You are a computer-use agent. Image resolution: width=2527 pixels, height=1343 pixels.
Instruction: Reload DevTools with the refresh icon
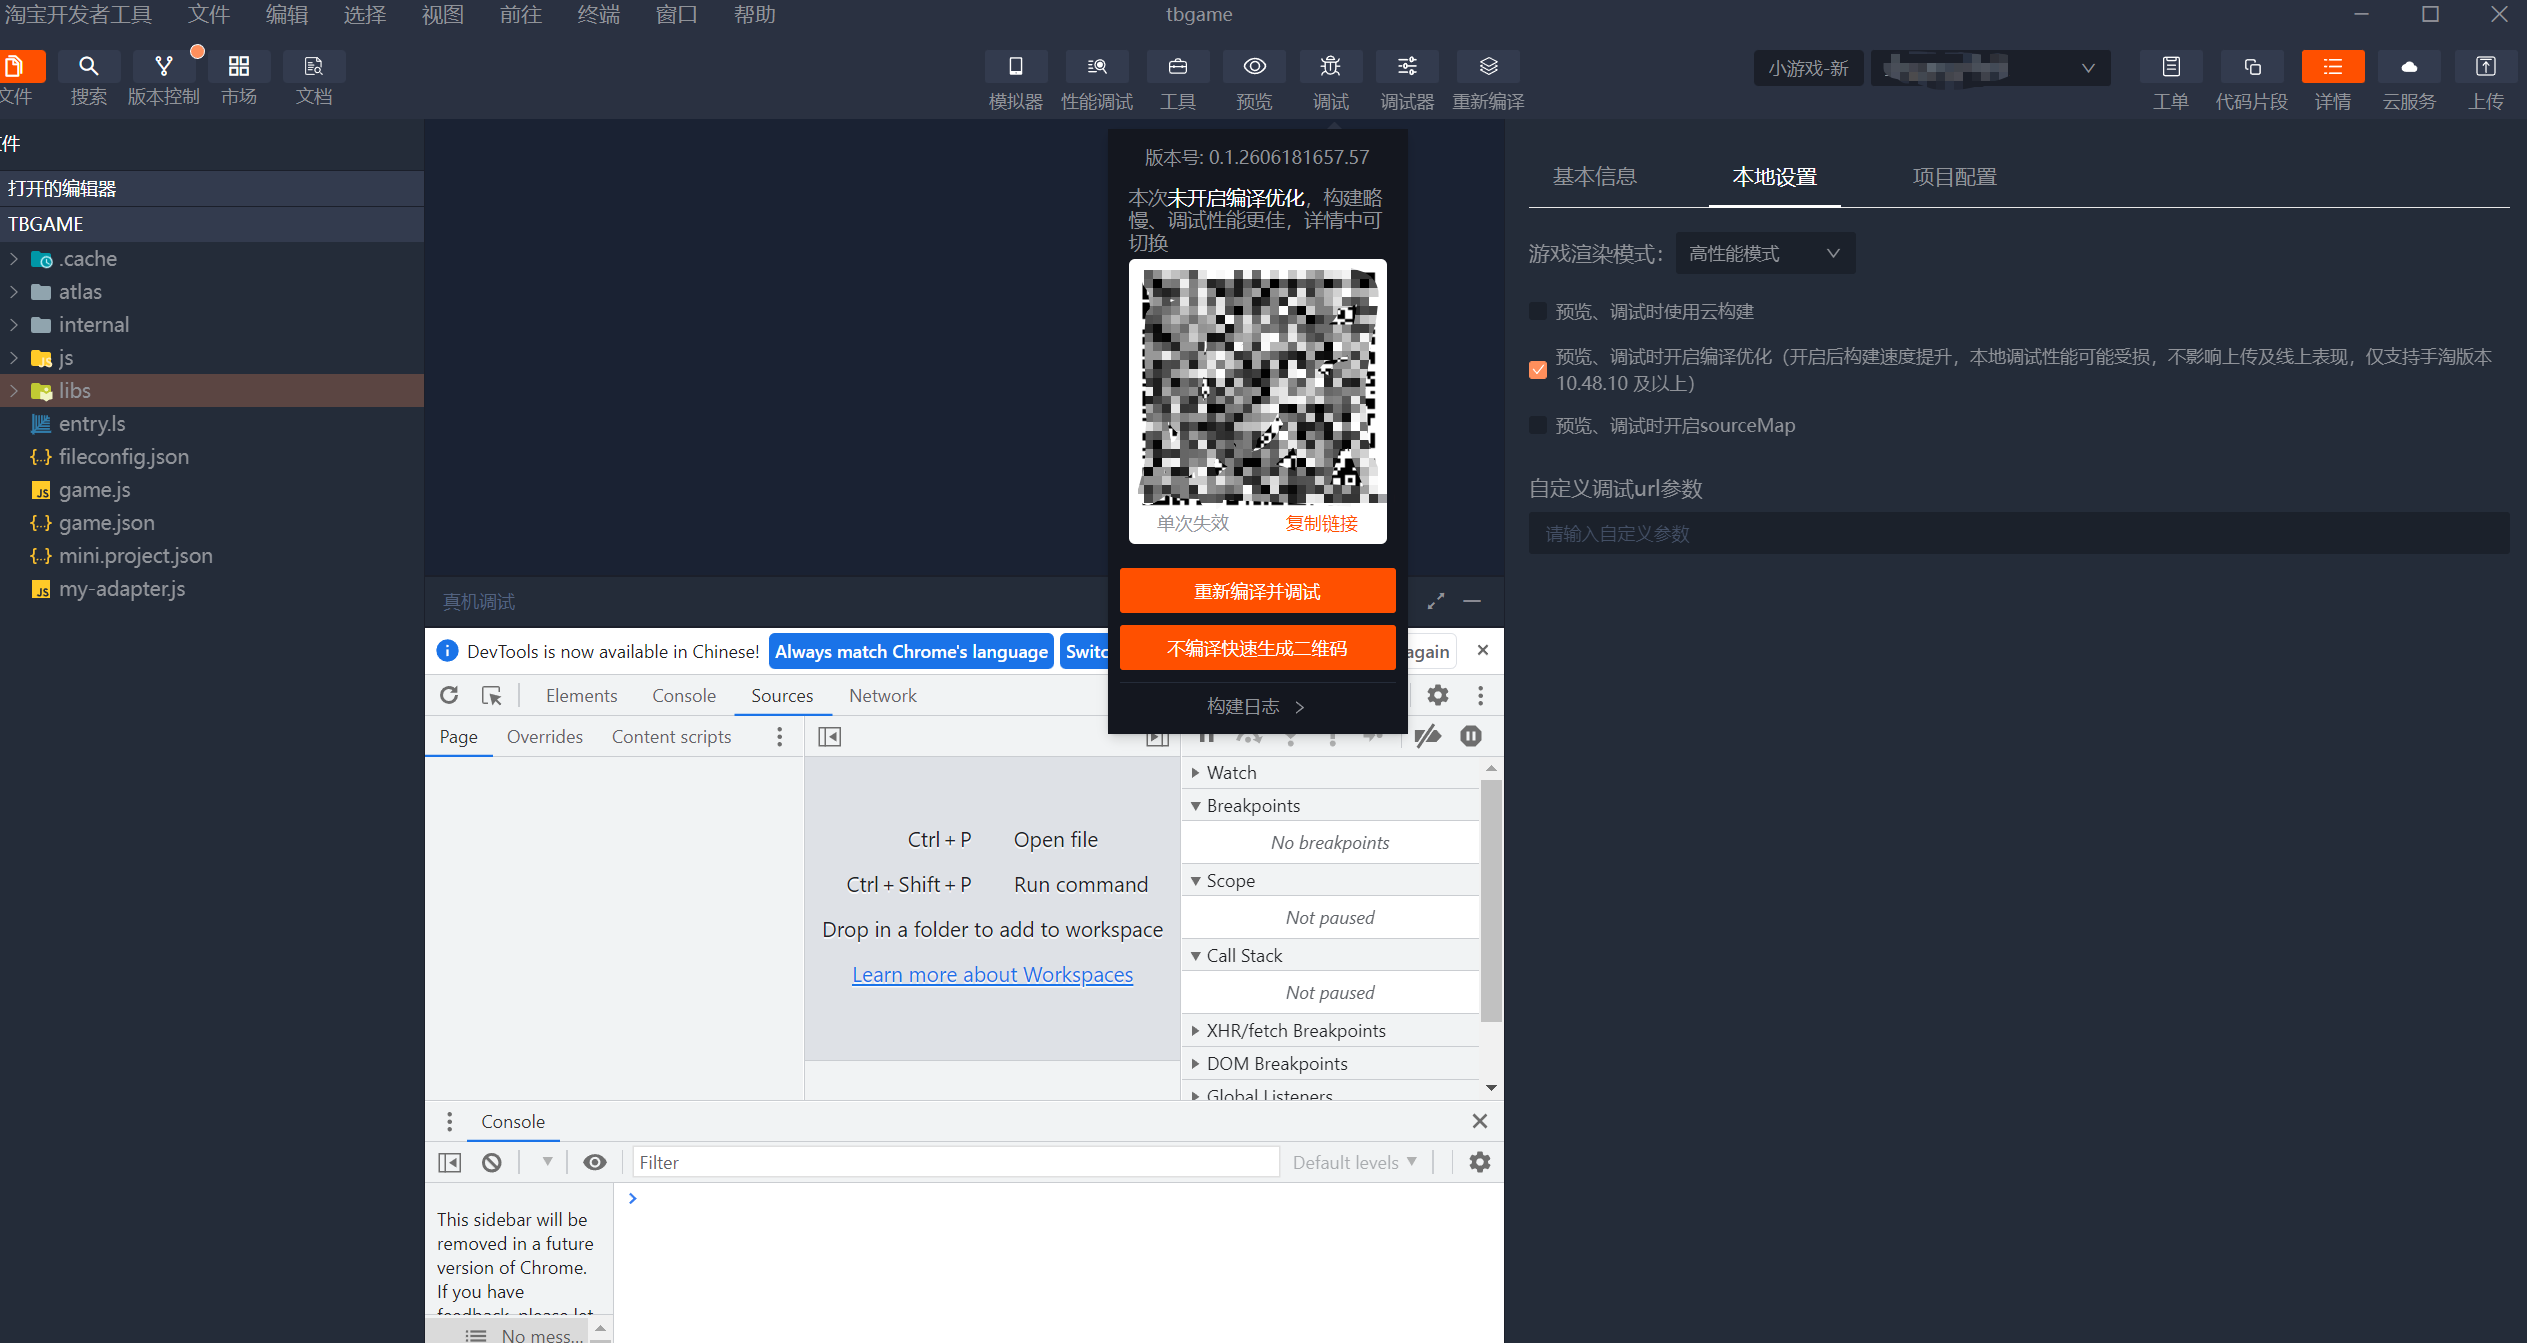pos(449,695)
